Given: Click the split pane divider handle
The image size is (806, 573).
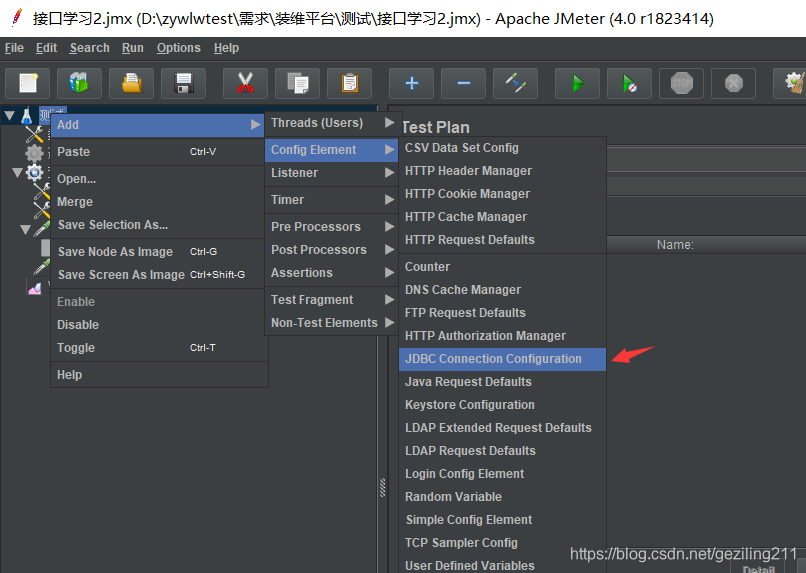Looking at the screenshot, I should [382, 488].
